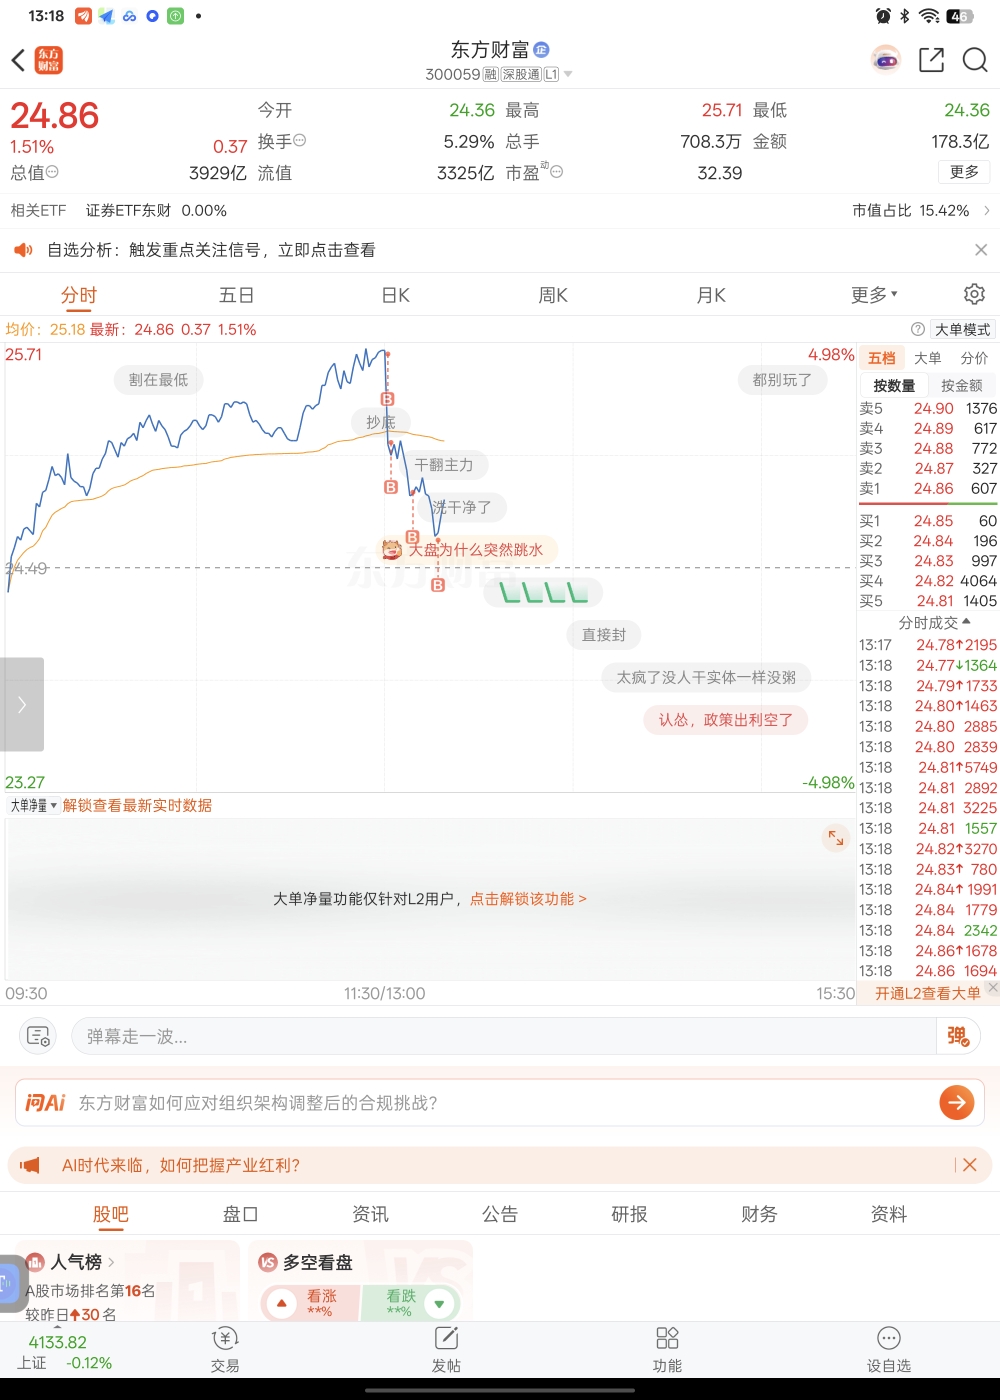
Task: Expand the left side panel chevron
Action: click(x=21, y=704)
